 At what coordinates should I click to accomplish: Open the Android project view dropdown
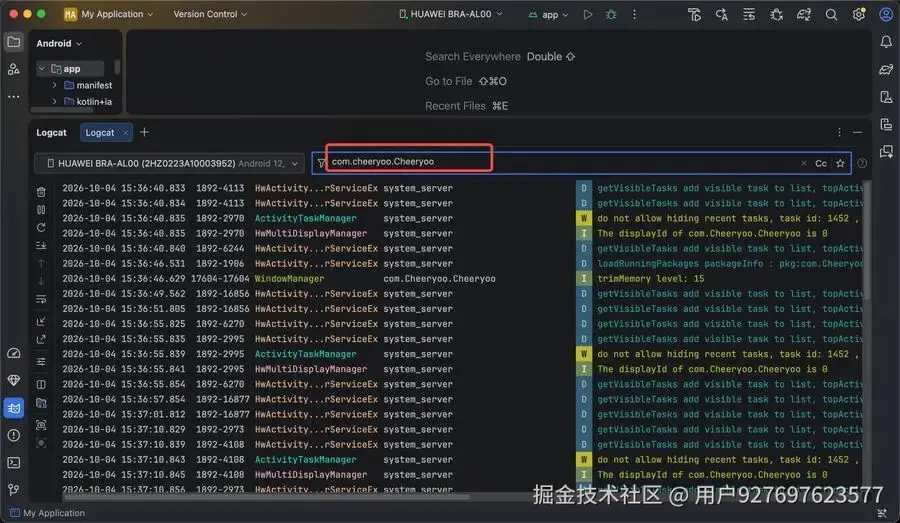[59, 43]
